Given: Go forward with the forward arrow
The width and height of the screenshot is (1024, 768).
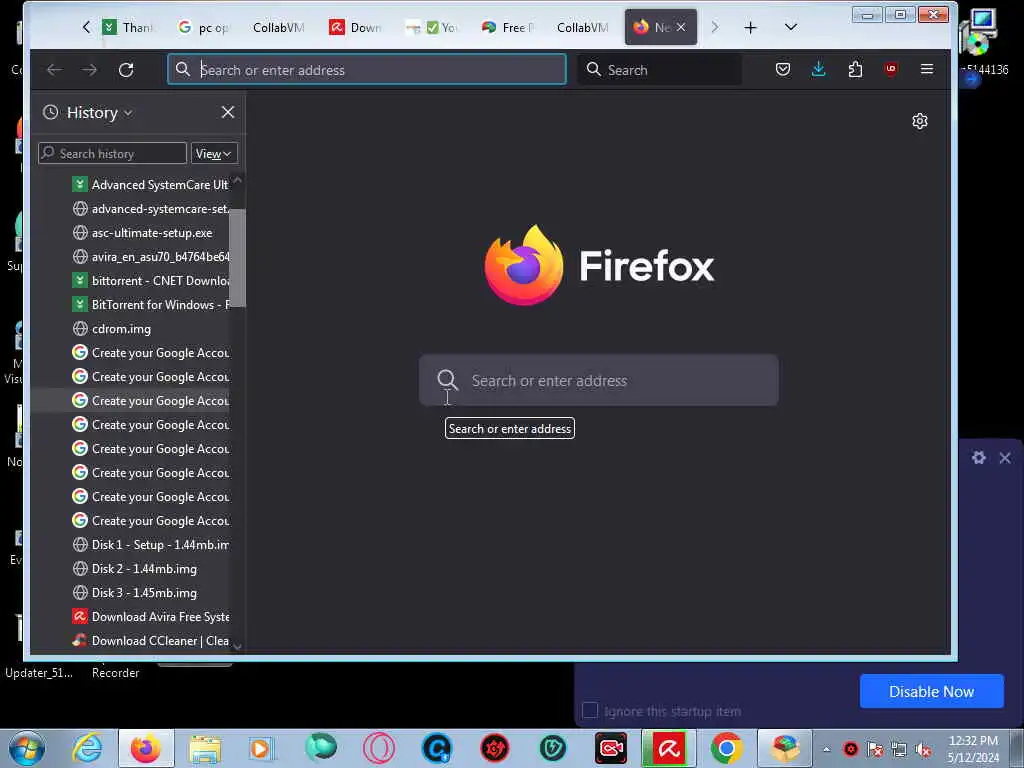Looking at the screenshot, I should (89, 70).
